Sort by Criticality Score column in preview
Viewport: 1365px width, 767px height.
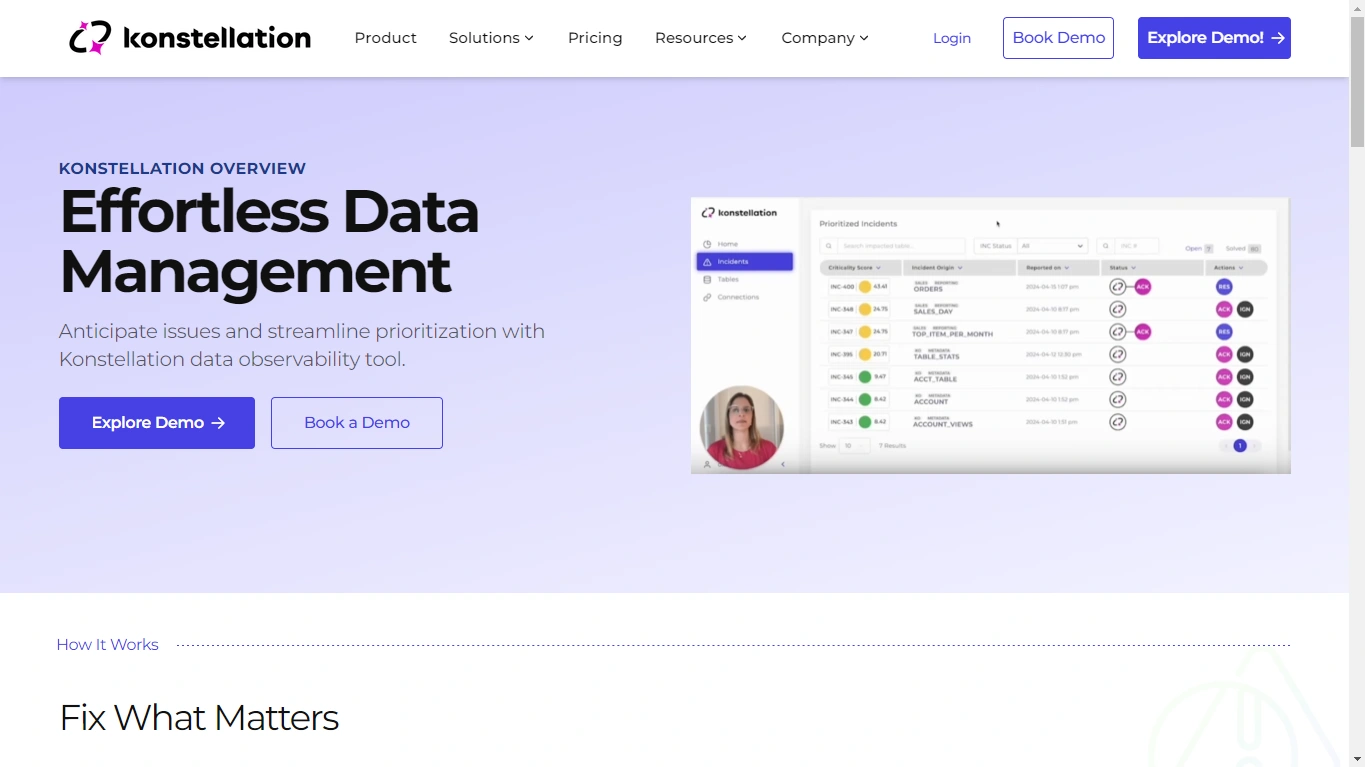click(x=859, y=268)
